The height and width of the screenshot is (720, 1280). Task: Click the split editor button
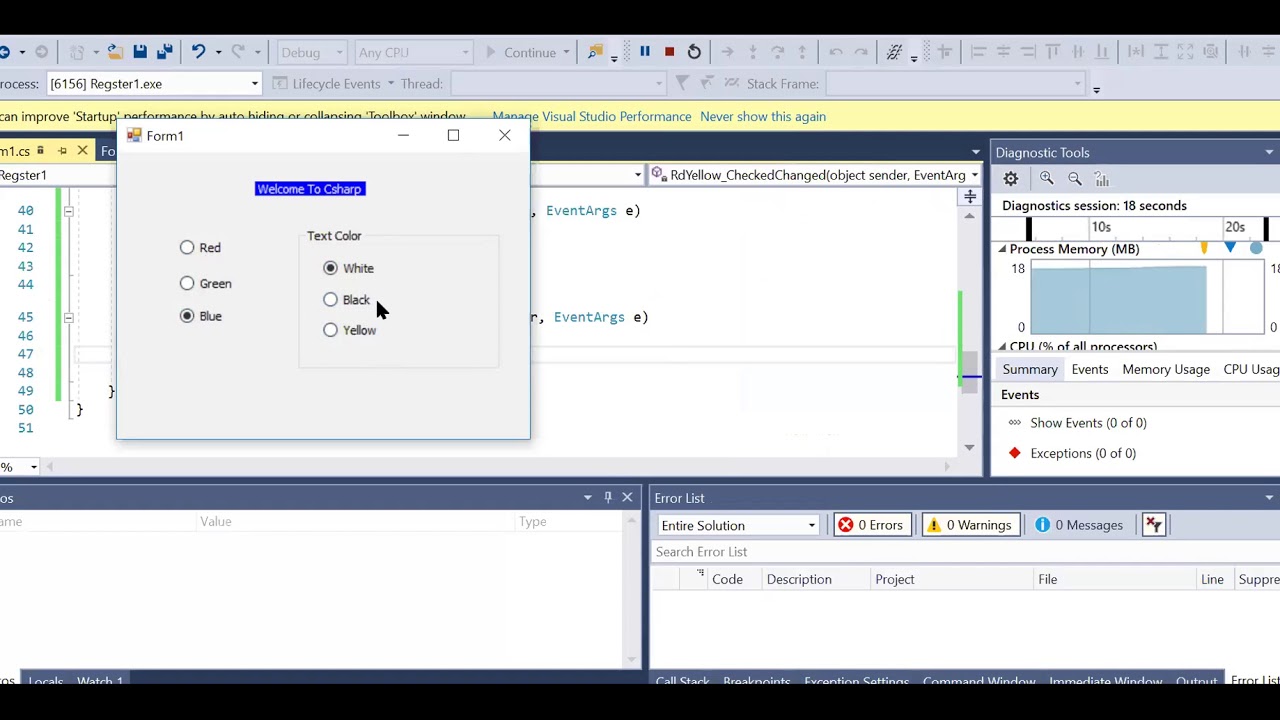coord(970,197)
